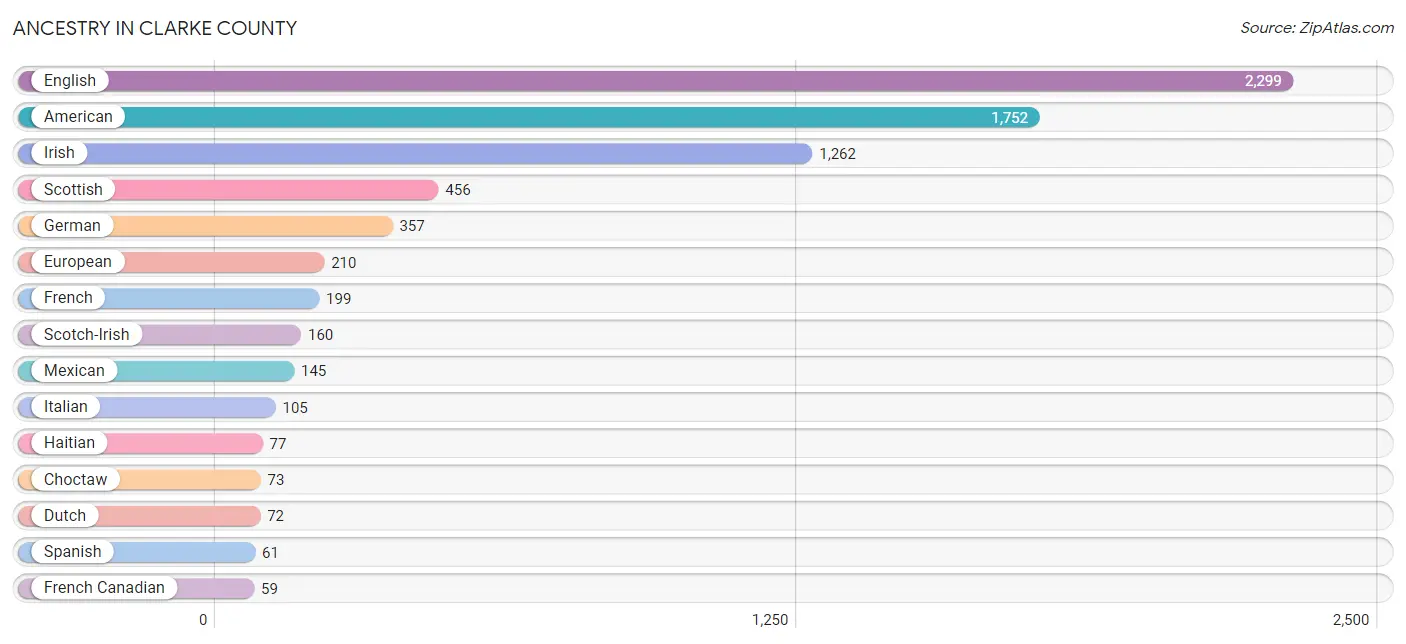Click the 105 Italian value

(x=295, y=408)
